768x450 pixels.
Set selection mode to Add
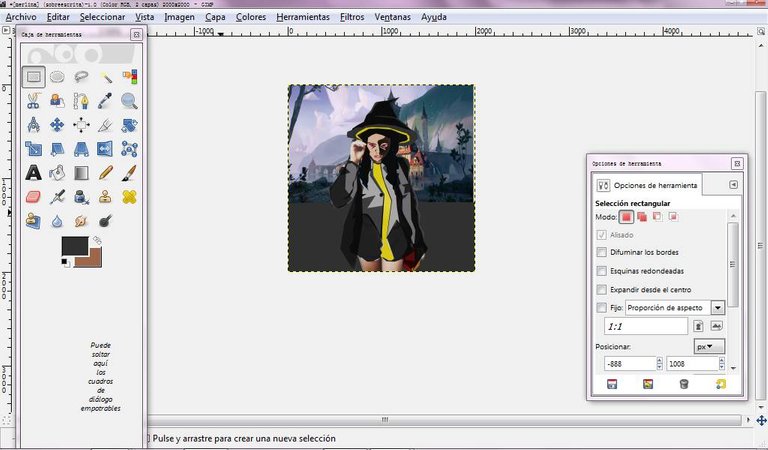642,217
